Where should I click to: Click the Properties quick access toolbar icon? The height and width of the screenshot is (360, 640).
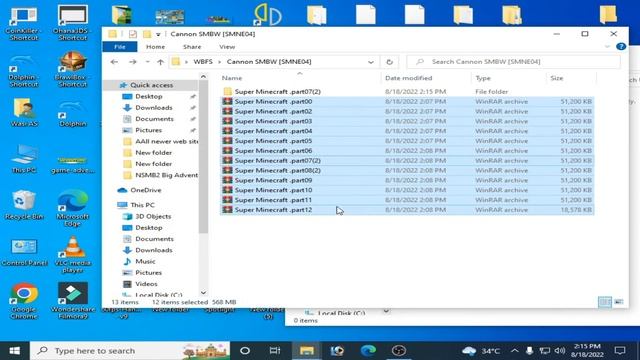pyautogui.click(x=133, y=34)
